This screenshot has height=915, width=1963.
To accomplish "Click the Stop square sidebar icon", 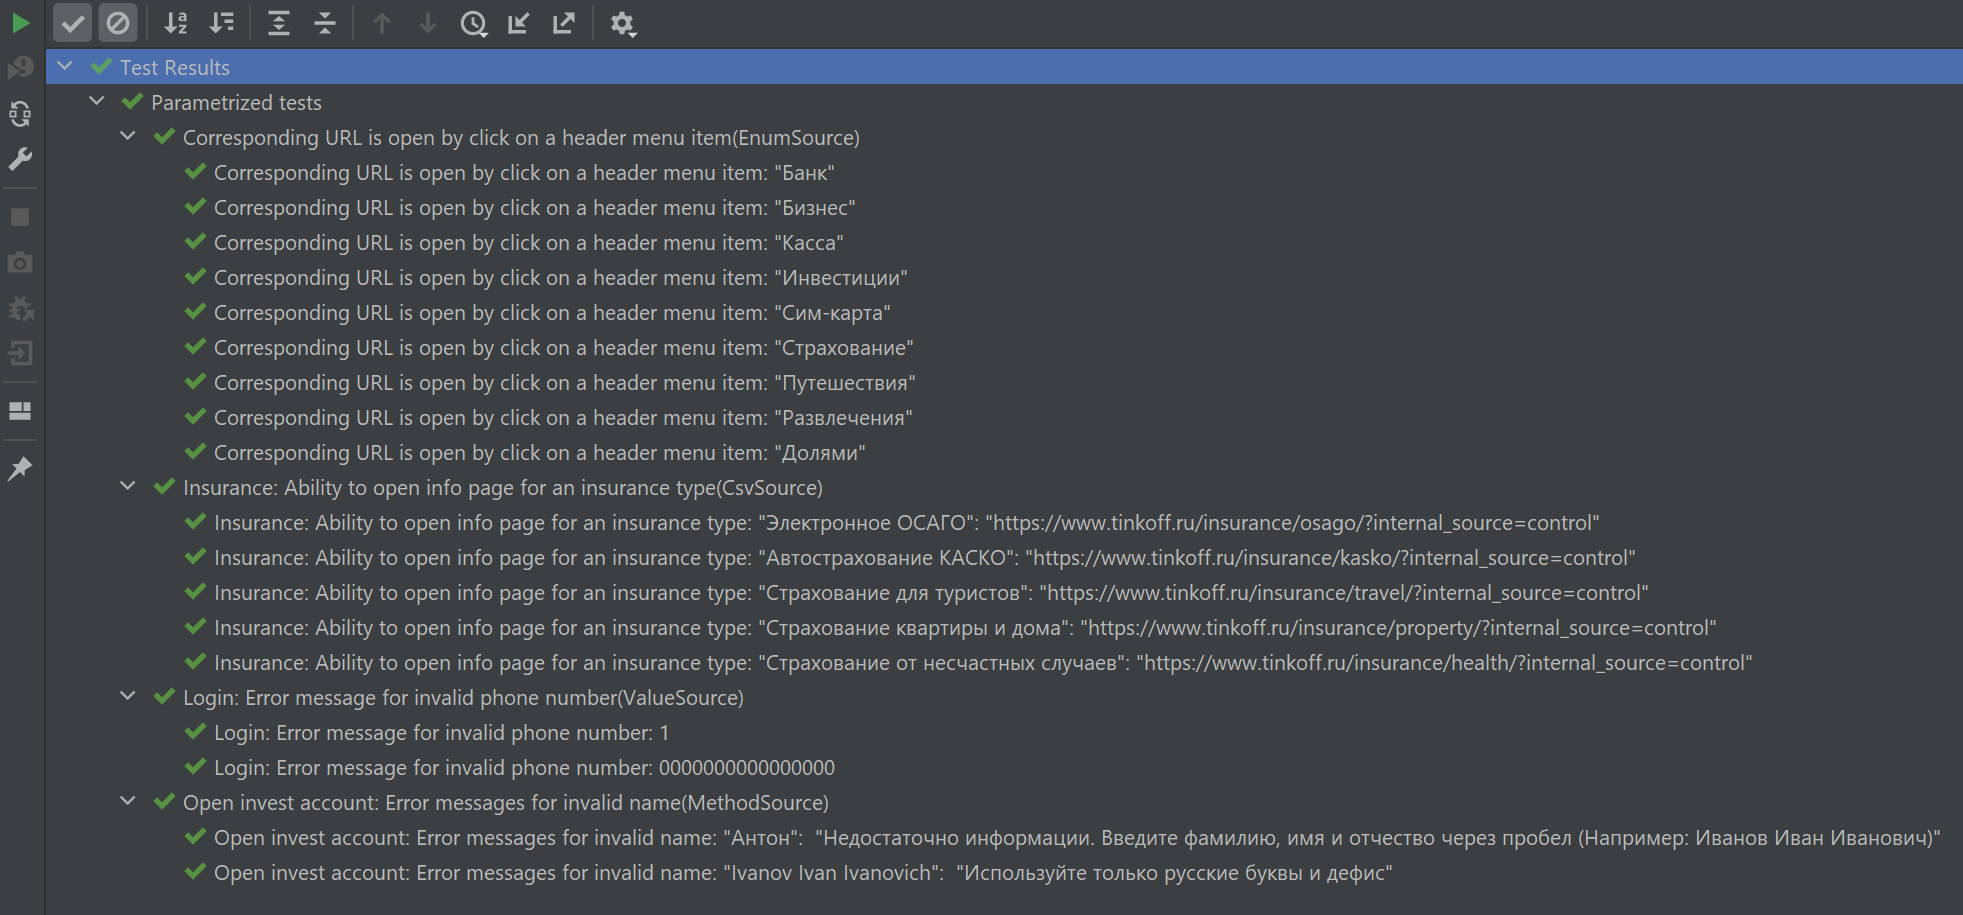I will click(20, 217).
